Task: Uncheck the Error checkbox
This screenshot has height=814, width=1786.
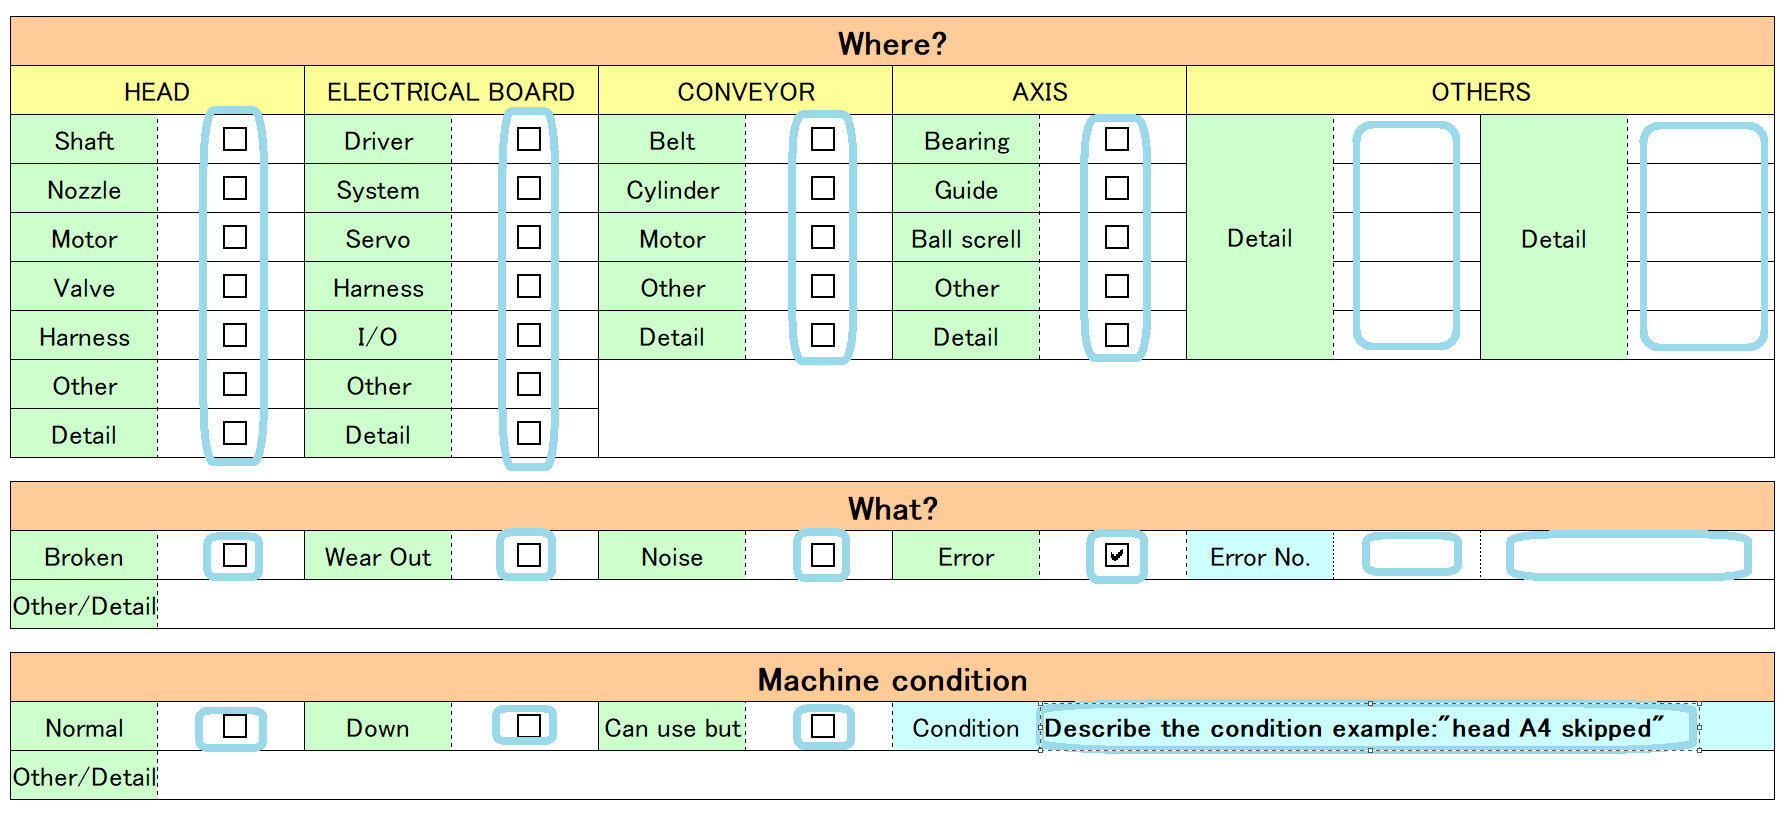Action: click(x=1117, y=555)
